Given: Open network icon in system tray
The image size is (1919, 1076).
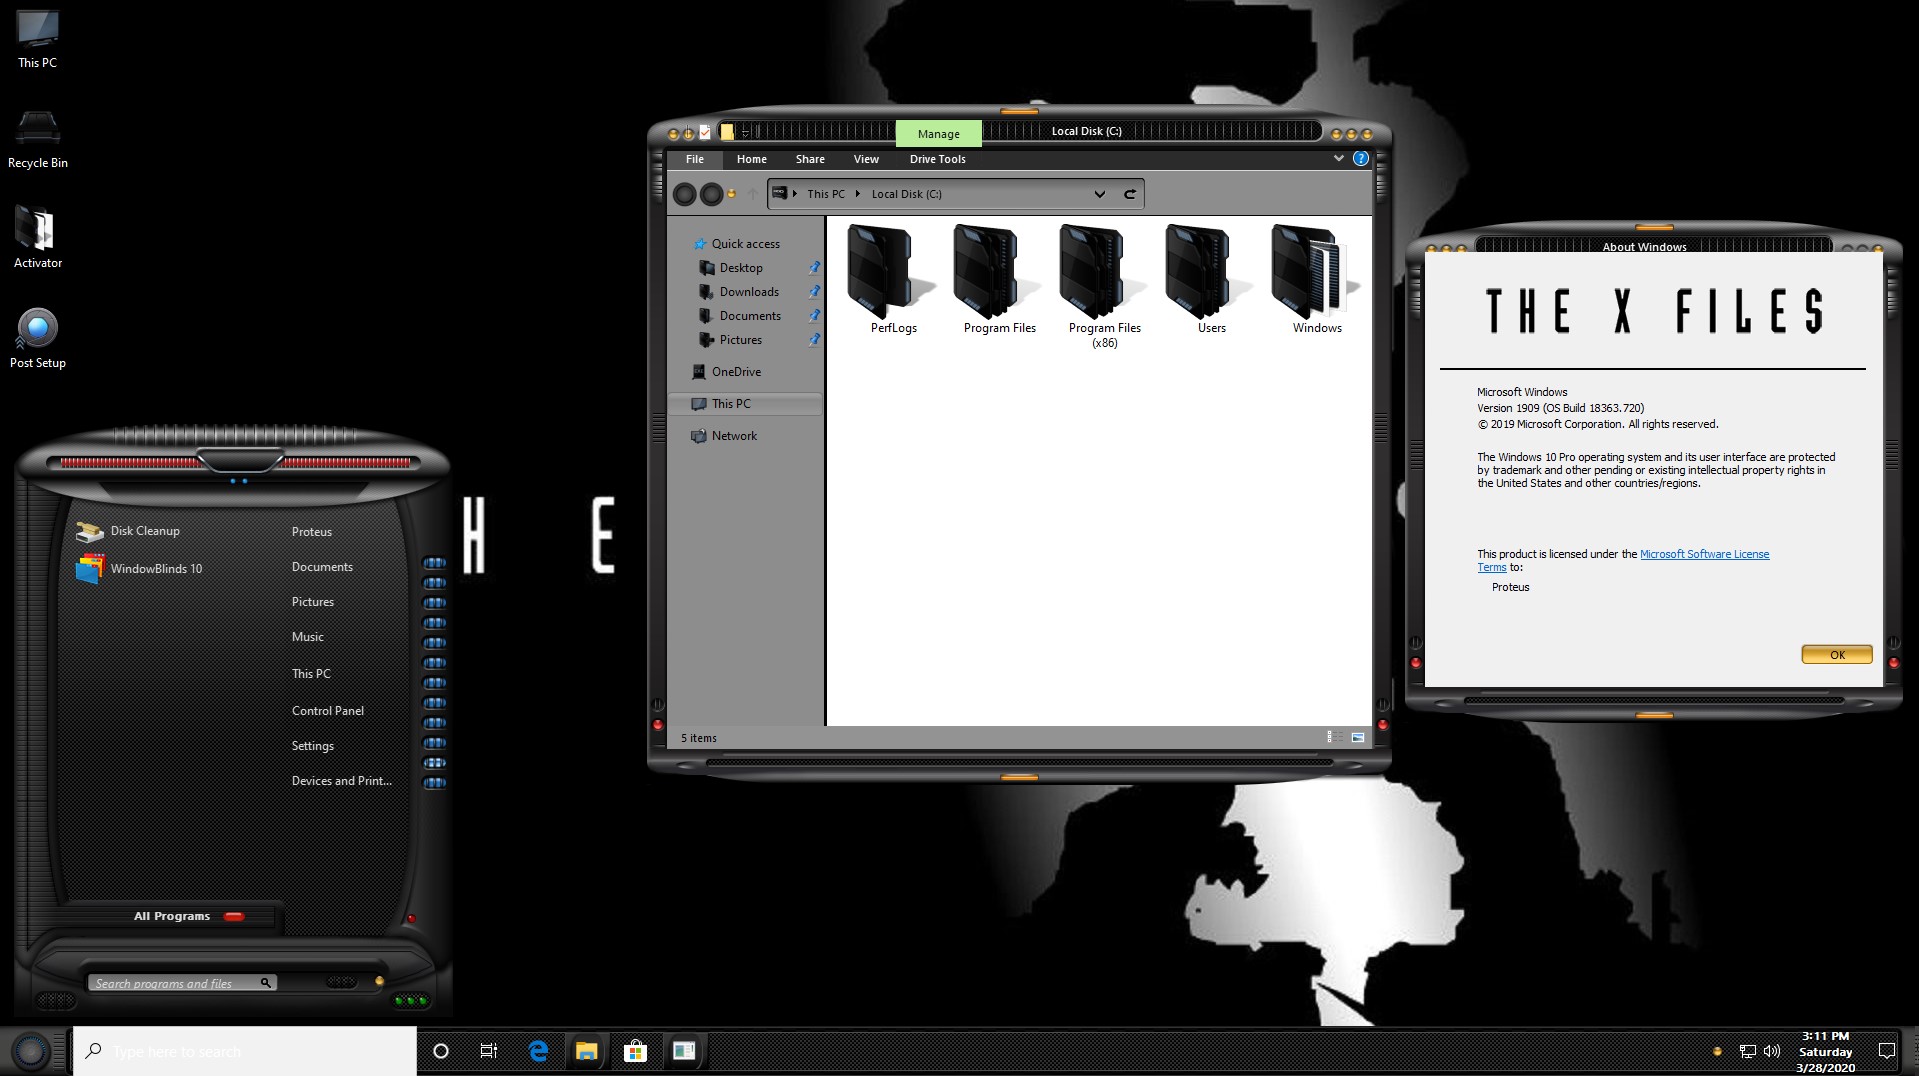Looking at the screenshot, I should tap(1748, 1051).
